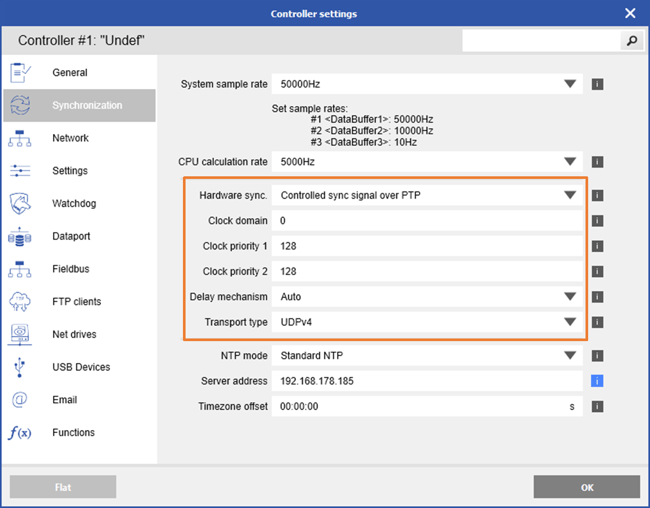Show info for System sample rate
650x508 pixels.
(596, 84)
